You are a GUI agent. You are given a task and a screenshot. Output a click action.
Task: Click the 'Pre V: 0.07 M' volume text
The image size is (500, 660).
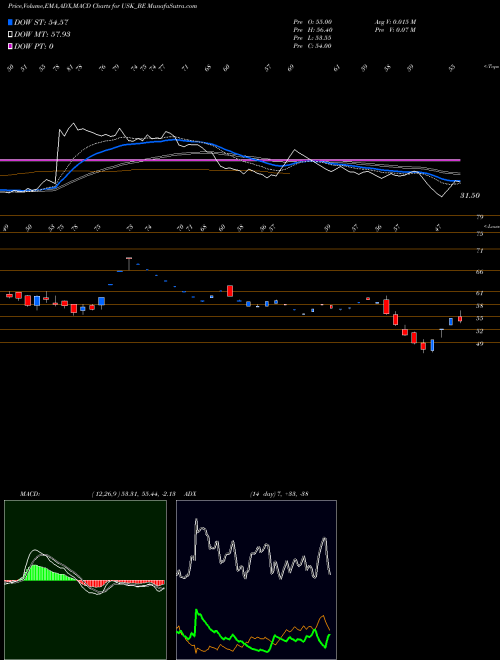coord(395,29)
